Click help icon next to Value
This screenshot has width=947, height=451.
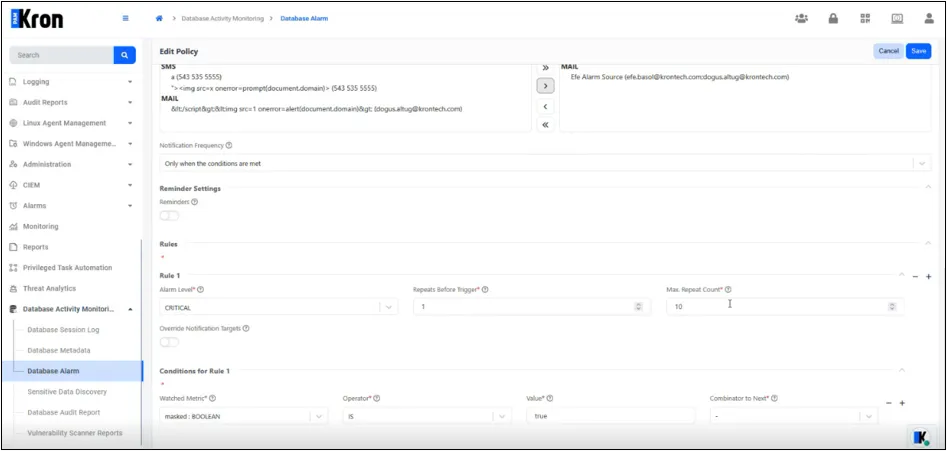550,398
